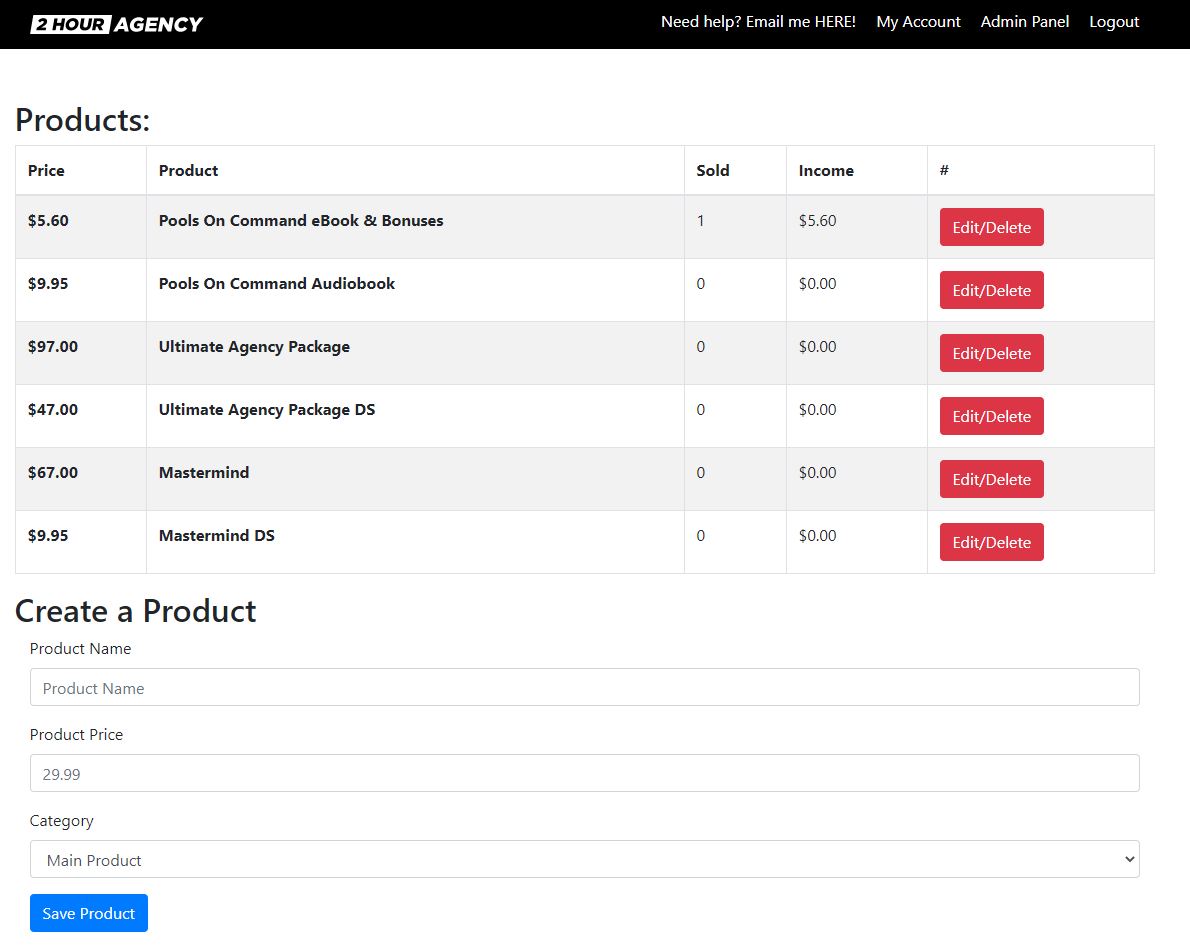Select the sold count 1
This screenshot has width=1190, height=945.
coord(700,221)
